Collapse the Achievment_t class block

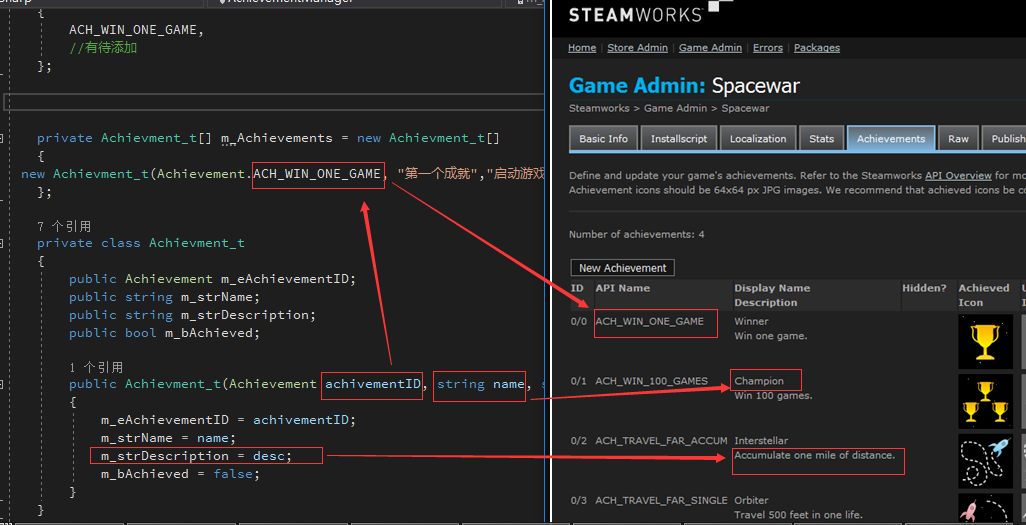[1, 243]
